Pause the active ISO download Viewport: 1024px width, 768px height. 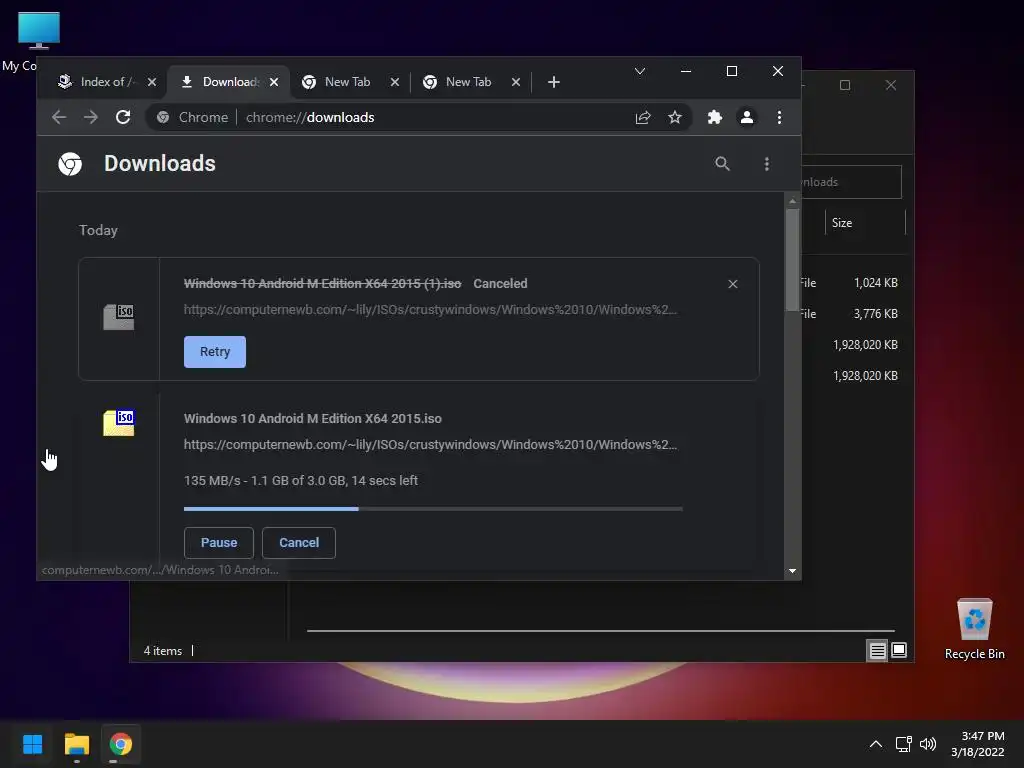(x=219, y=543)
